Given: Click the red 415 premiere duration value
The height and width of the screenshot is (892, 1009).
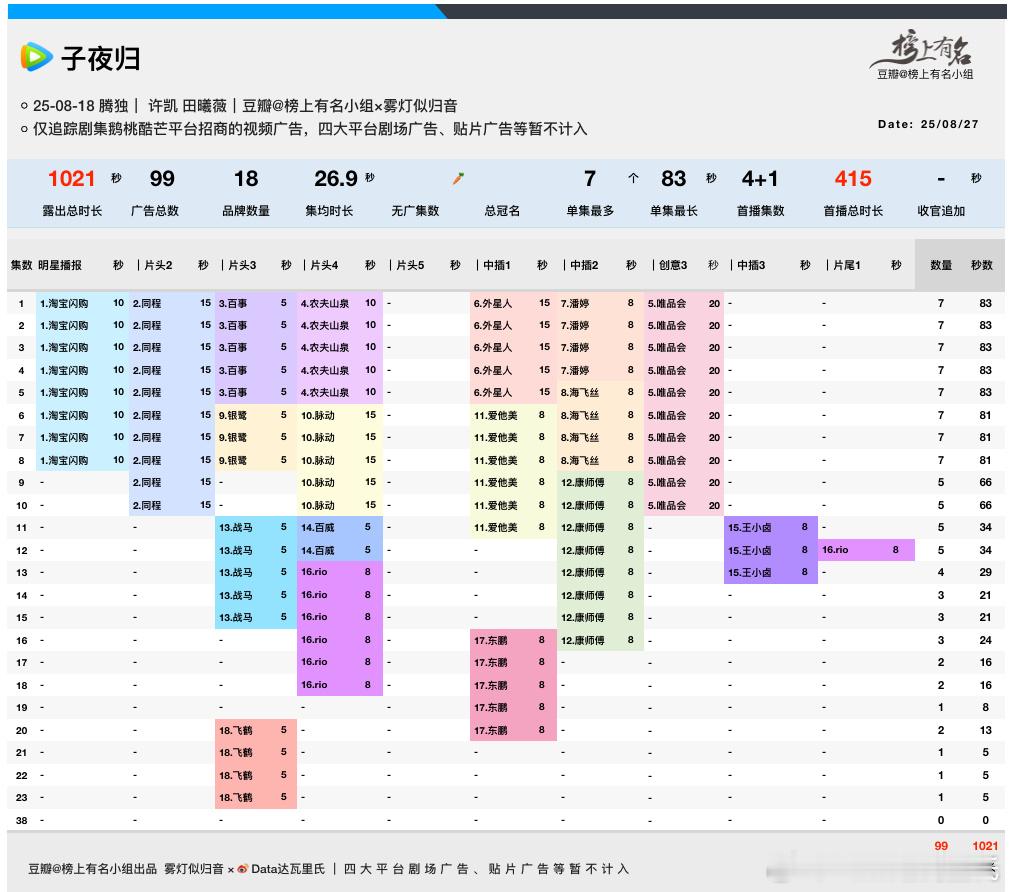Looking at the screenshot, I should click(853, 178).
